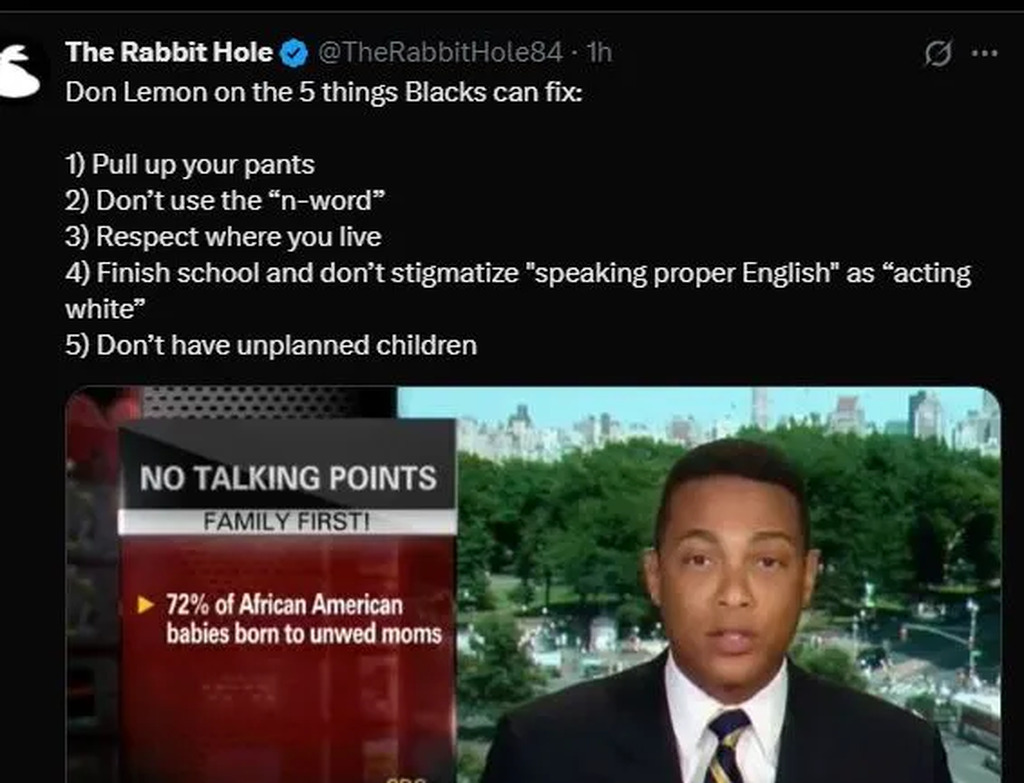Click the orange bullet arrow beside 72% statistic
The height and width of the screenshot is (783, 1024).
click(x=146, y=605)
